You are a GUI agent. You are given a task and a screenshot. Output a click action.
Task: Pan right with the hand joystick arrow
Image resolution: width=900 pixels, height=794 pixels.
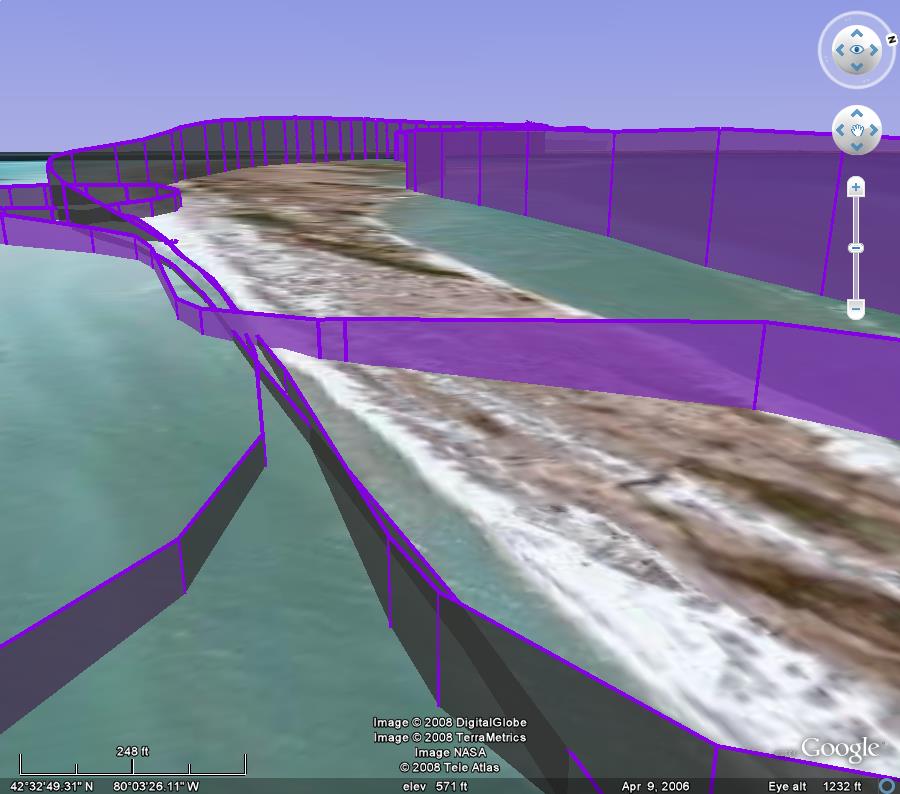(x=873, y=131)
